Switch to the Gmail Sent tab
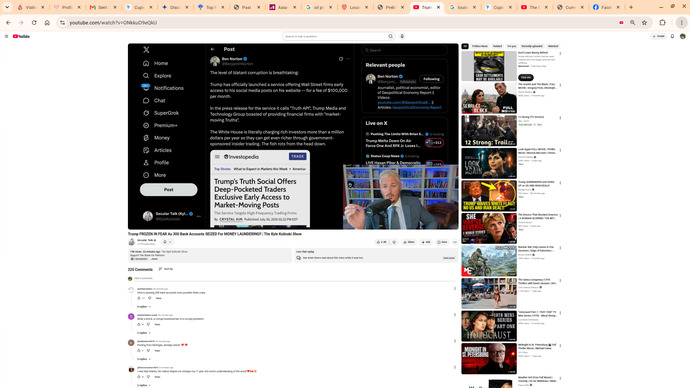Screen dimensions: 690x388 click(x=103, y=7)
